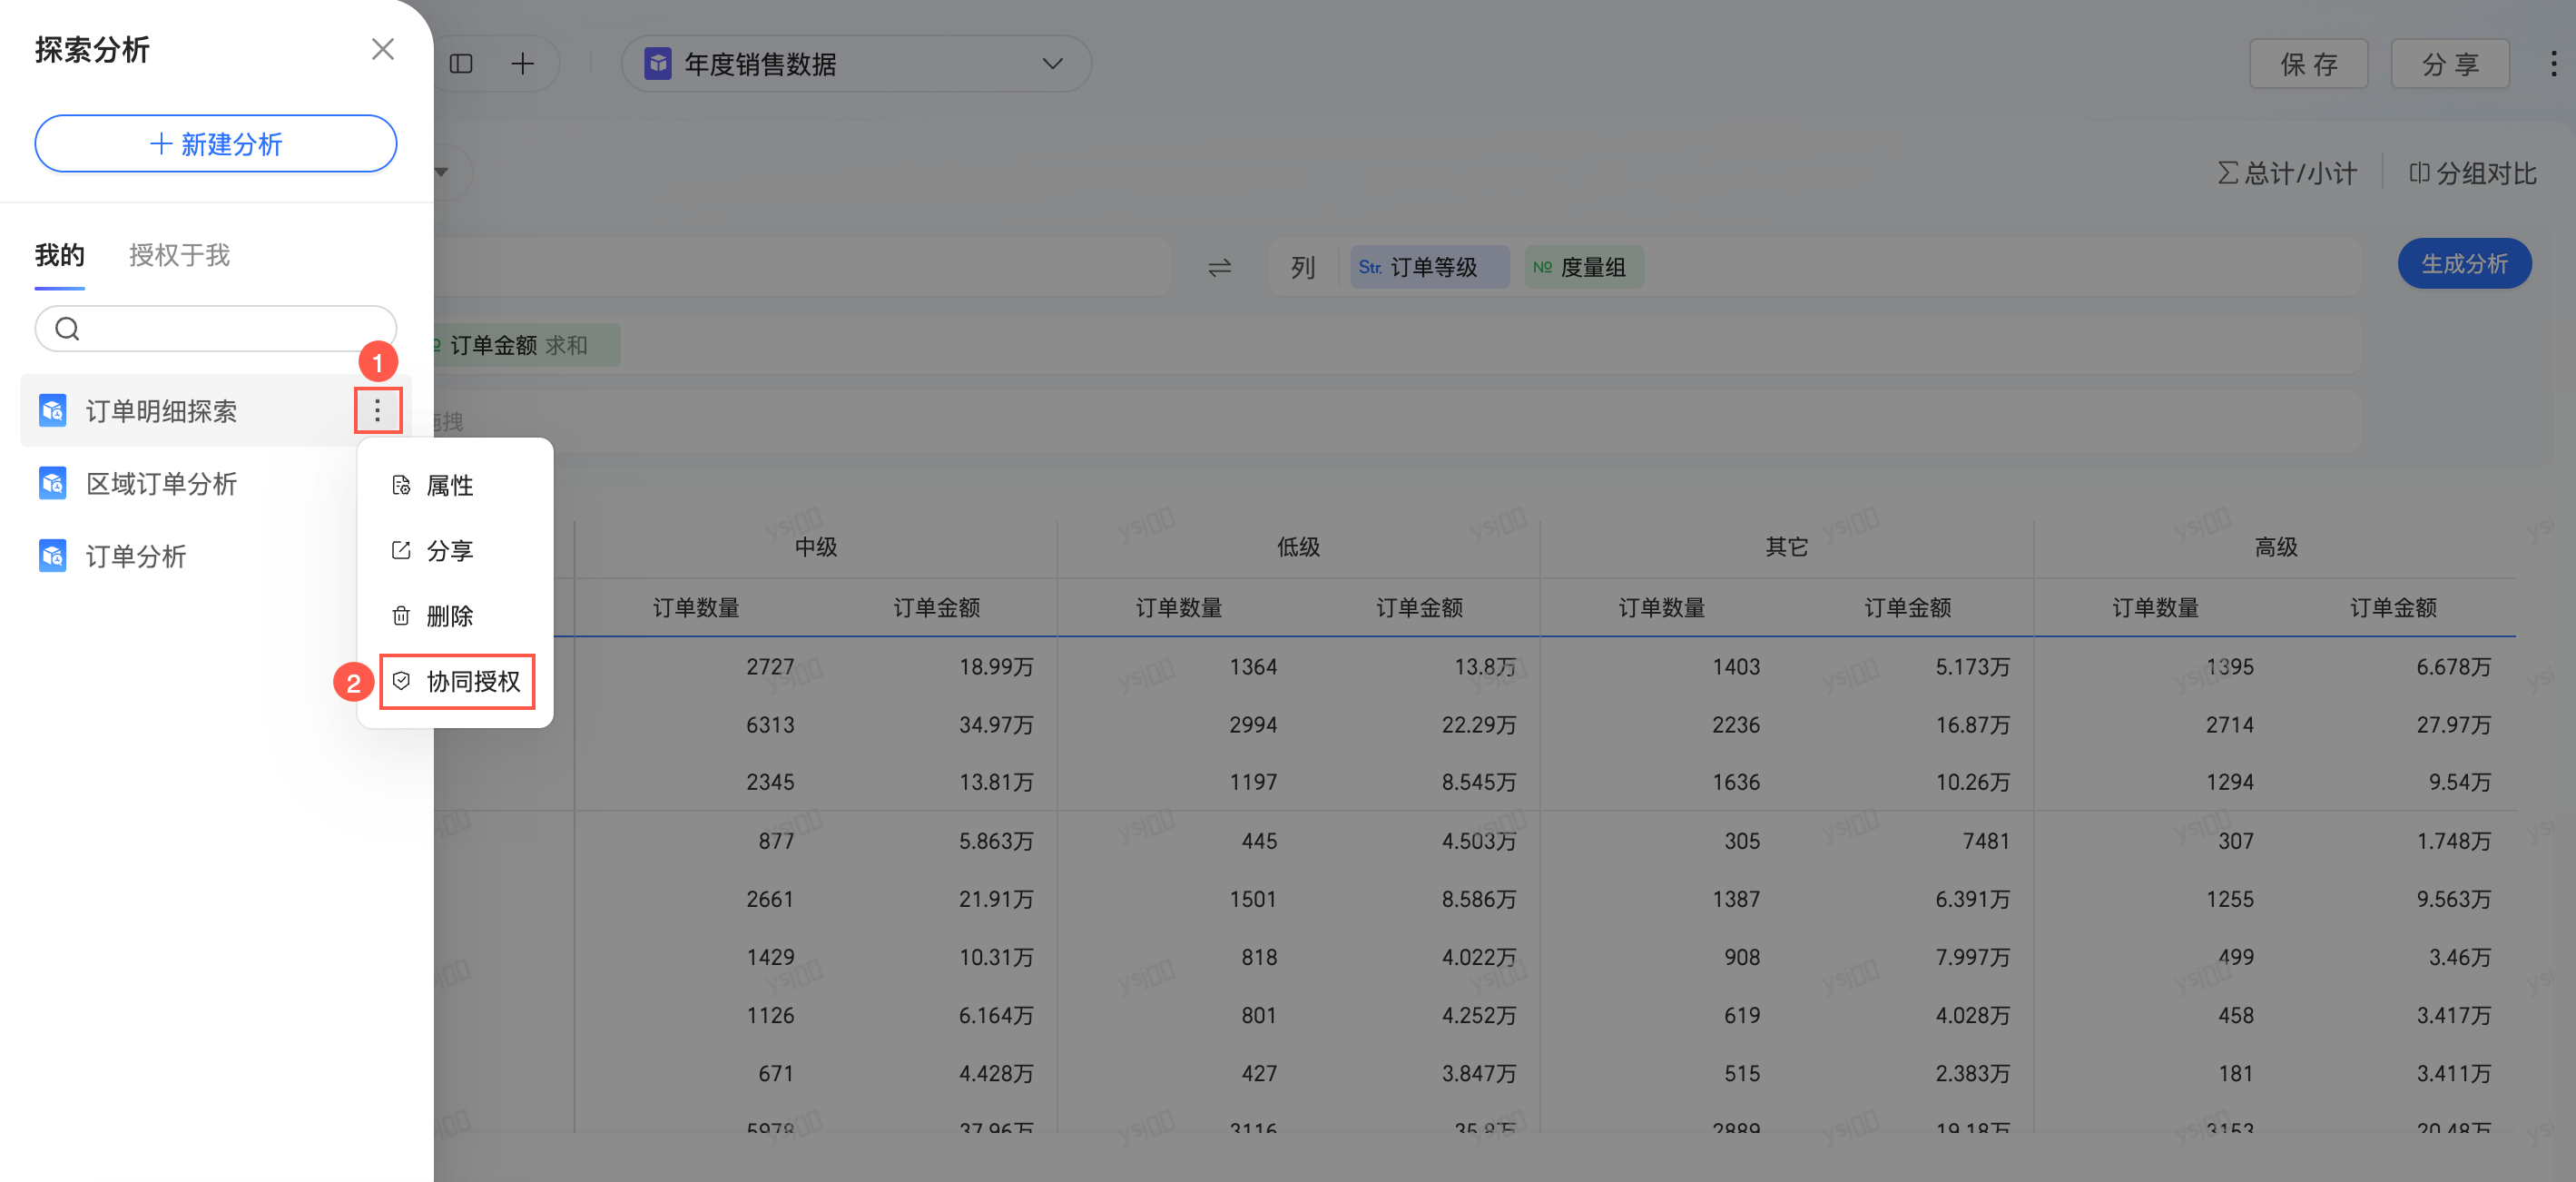Click the 新建分析 button
The width and height of the screenshot is (2576, 1182).
(215, 143)
